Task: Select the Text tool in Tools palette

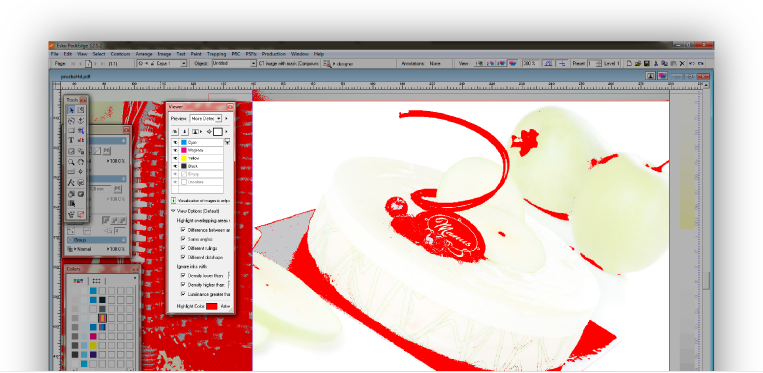Action: (x=71, y=140)
